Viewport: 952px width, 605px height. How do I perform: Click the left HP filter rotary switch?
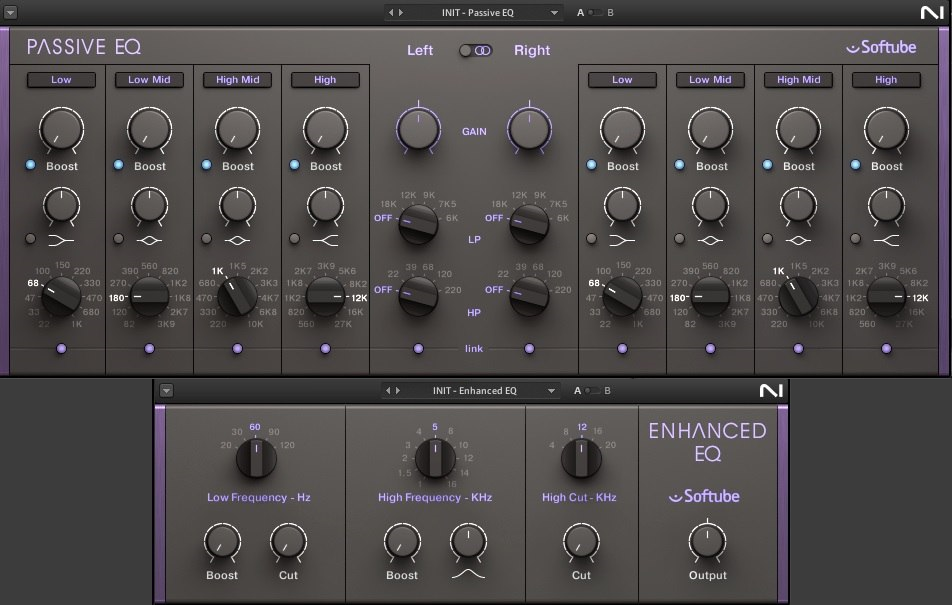[x=418, y=296]
